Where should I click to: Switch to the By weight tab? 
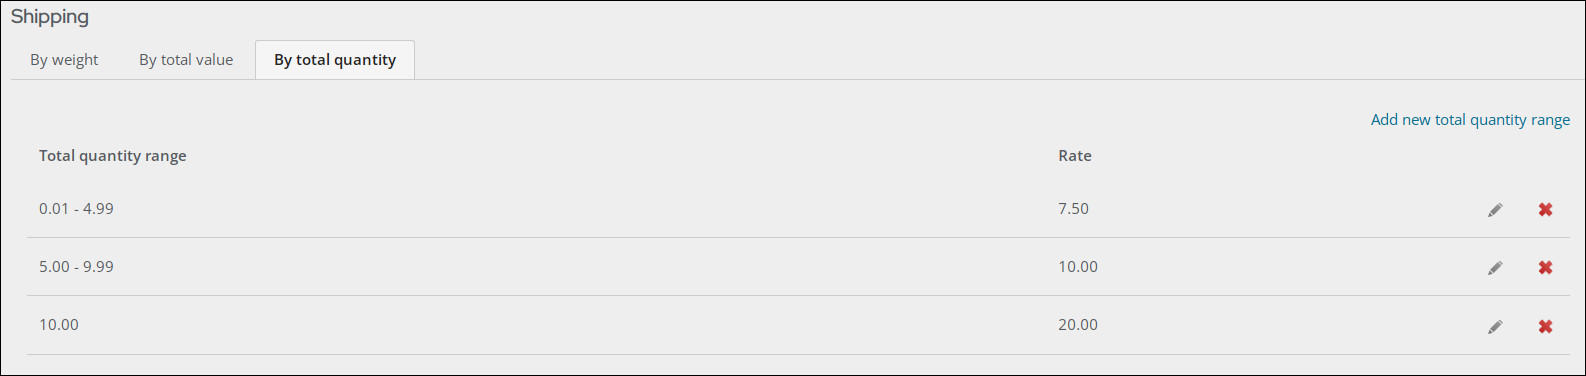(x=64, y=60)
